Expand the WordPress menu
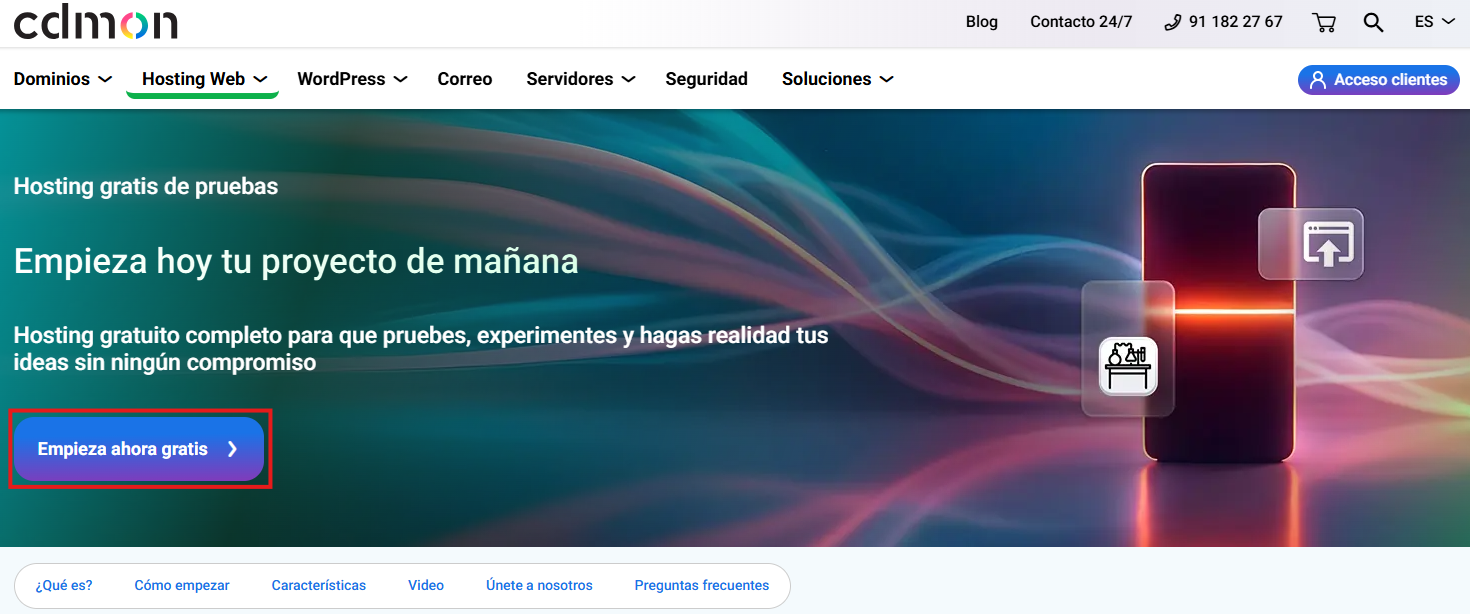Image resolution: width=1470 pixels, height=614 pixels. point(352,79)
